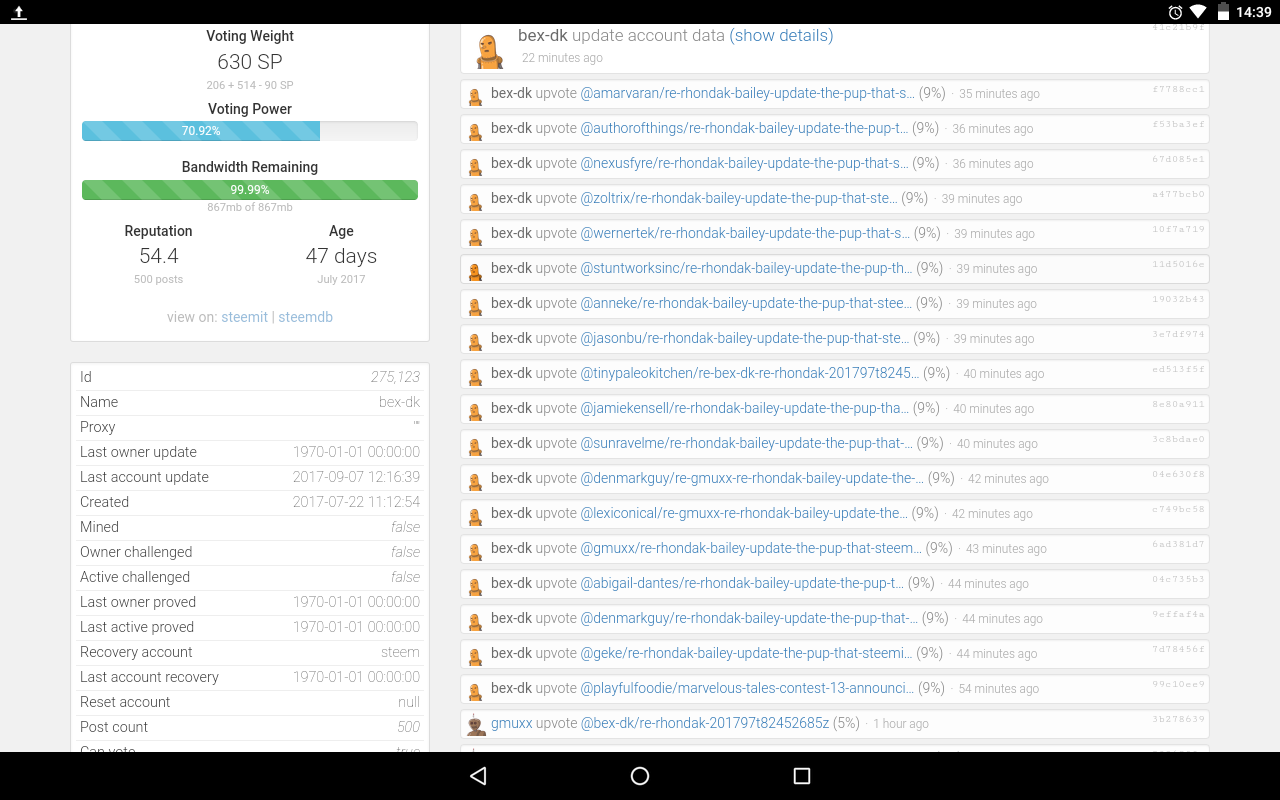The height and width of the screenshot is (800, 1280).
Task: Select the Id value 275,123
Action: point(395,377)
